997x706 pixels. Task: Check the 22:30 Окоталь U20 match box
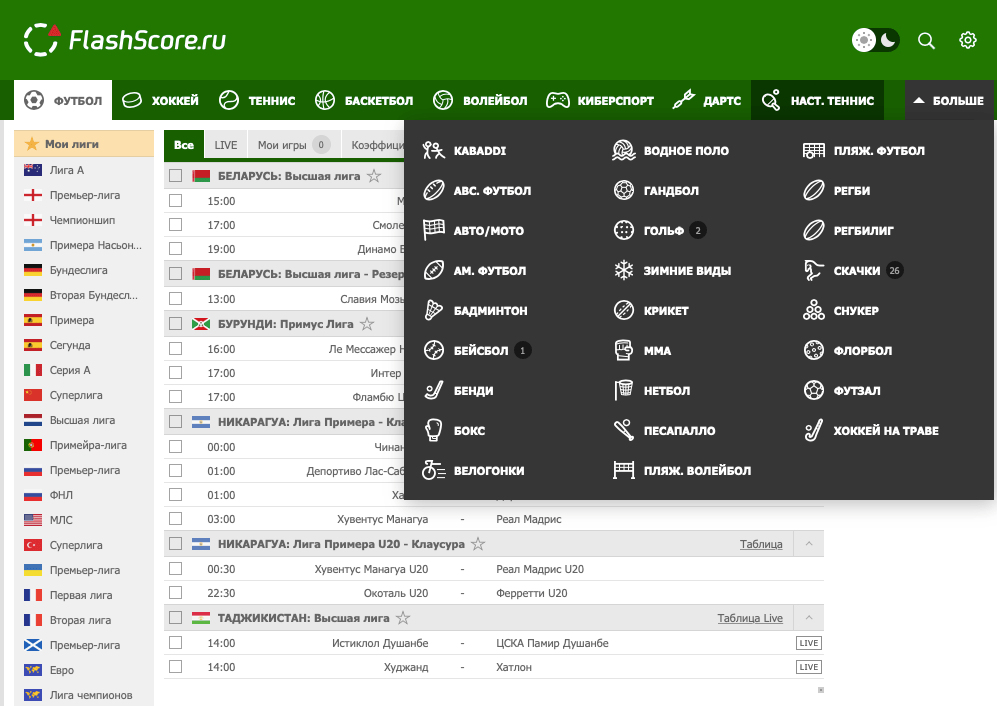click(176, 593)
